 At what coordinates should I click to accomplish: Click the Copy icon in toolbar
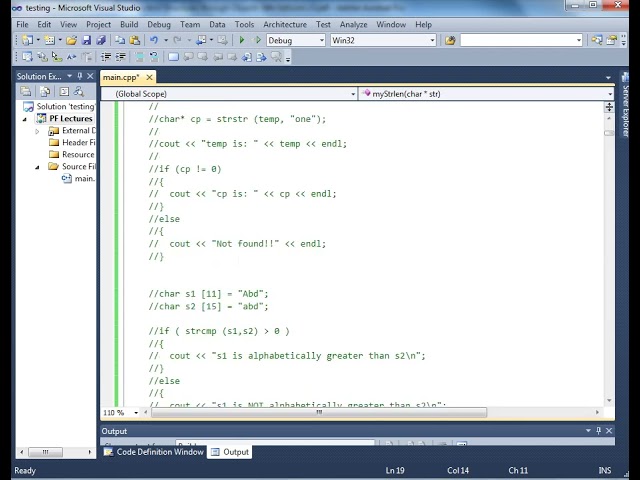click(120, 40)
